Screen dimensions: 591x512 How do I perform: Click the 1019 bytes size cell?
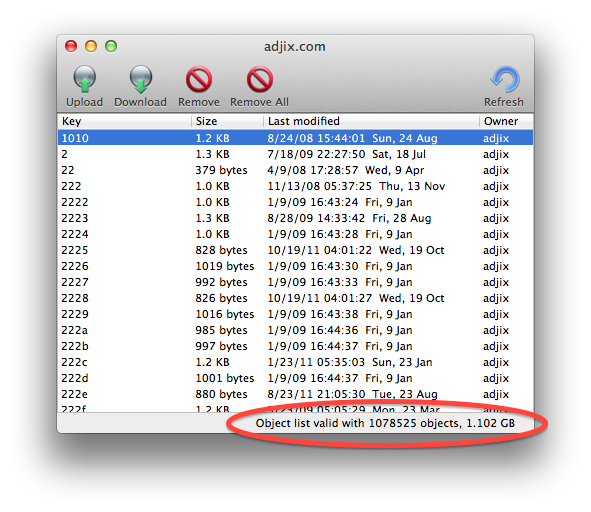click(225, 266)
